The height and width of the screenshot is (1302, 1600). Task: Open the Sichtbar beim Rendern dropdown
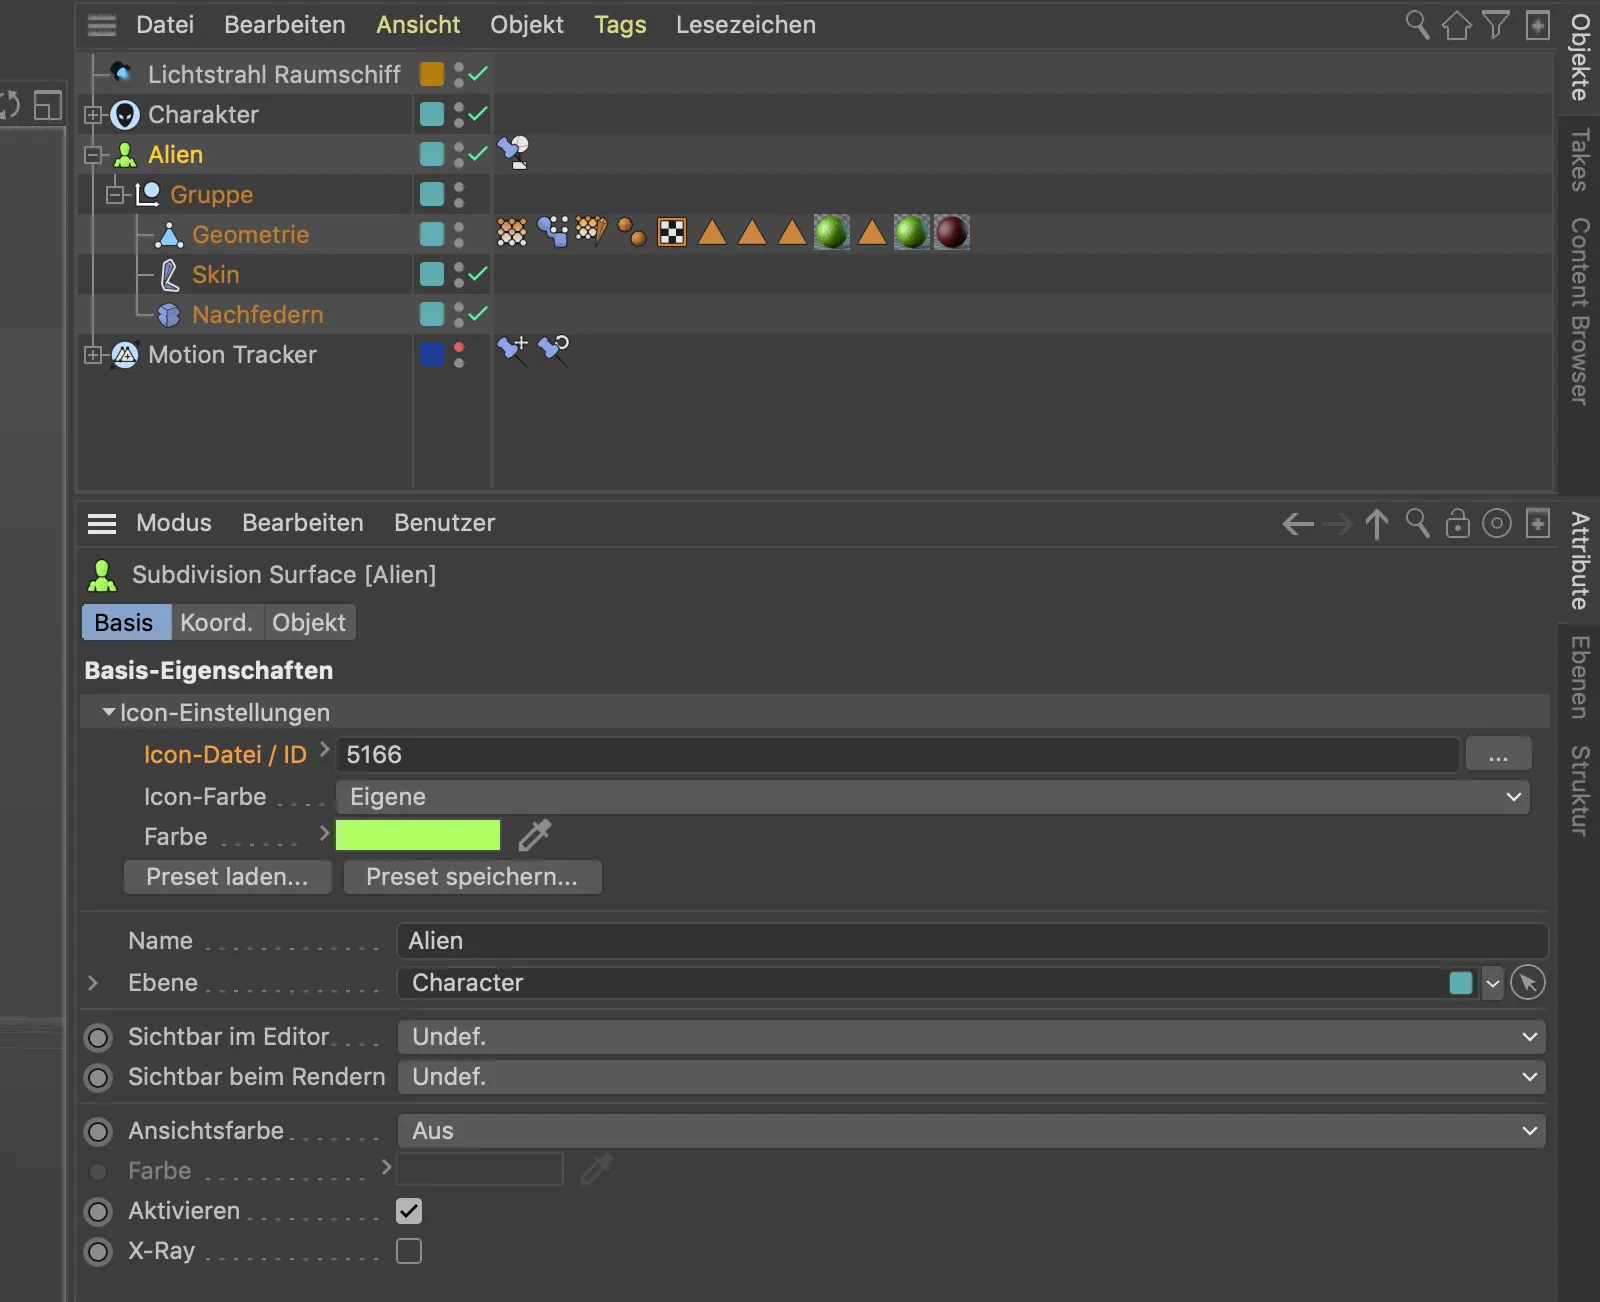pyautogui.click(x=972, y=1077)
